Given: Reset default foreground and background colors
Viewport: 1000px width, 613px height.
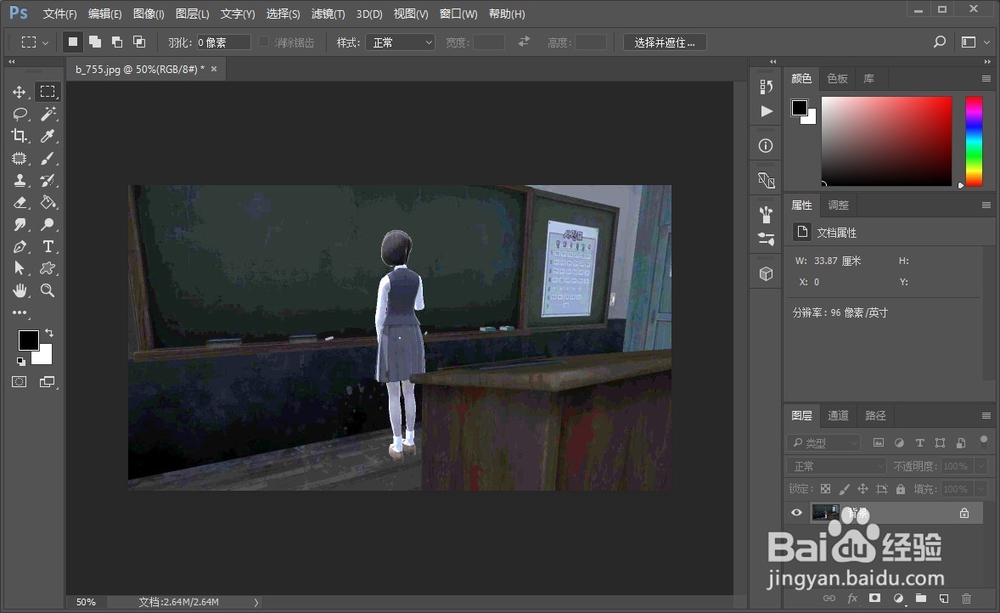Looking at the screenshot, I should (21, 362).
